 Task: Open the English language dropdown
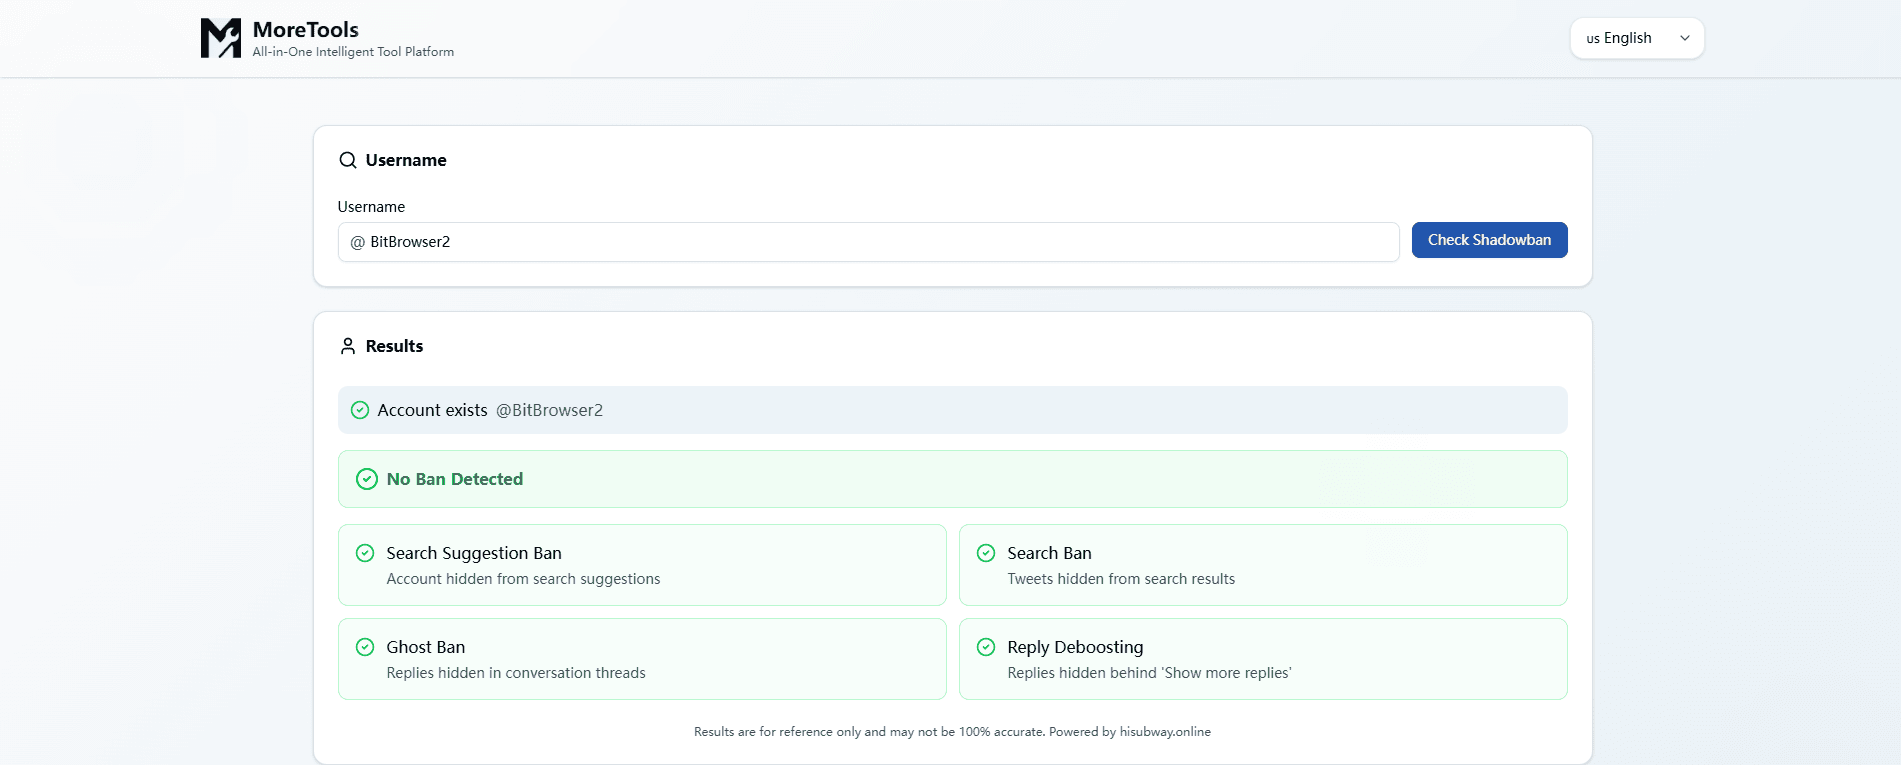point(1636,38)
